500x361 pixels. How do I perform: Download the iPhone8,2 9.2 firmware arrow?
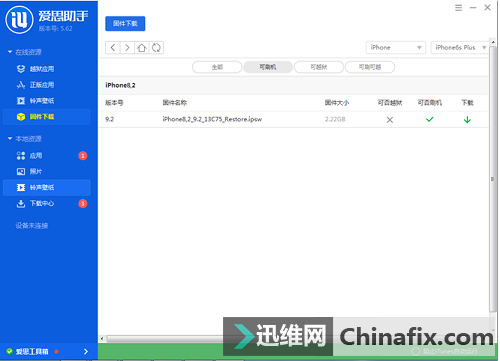pyautogui.click(x=467, y=119)
